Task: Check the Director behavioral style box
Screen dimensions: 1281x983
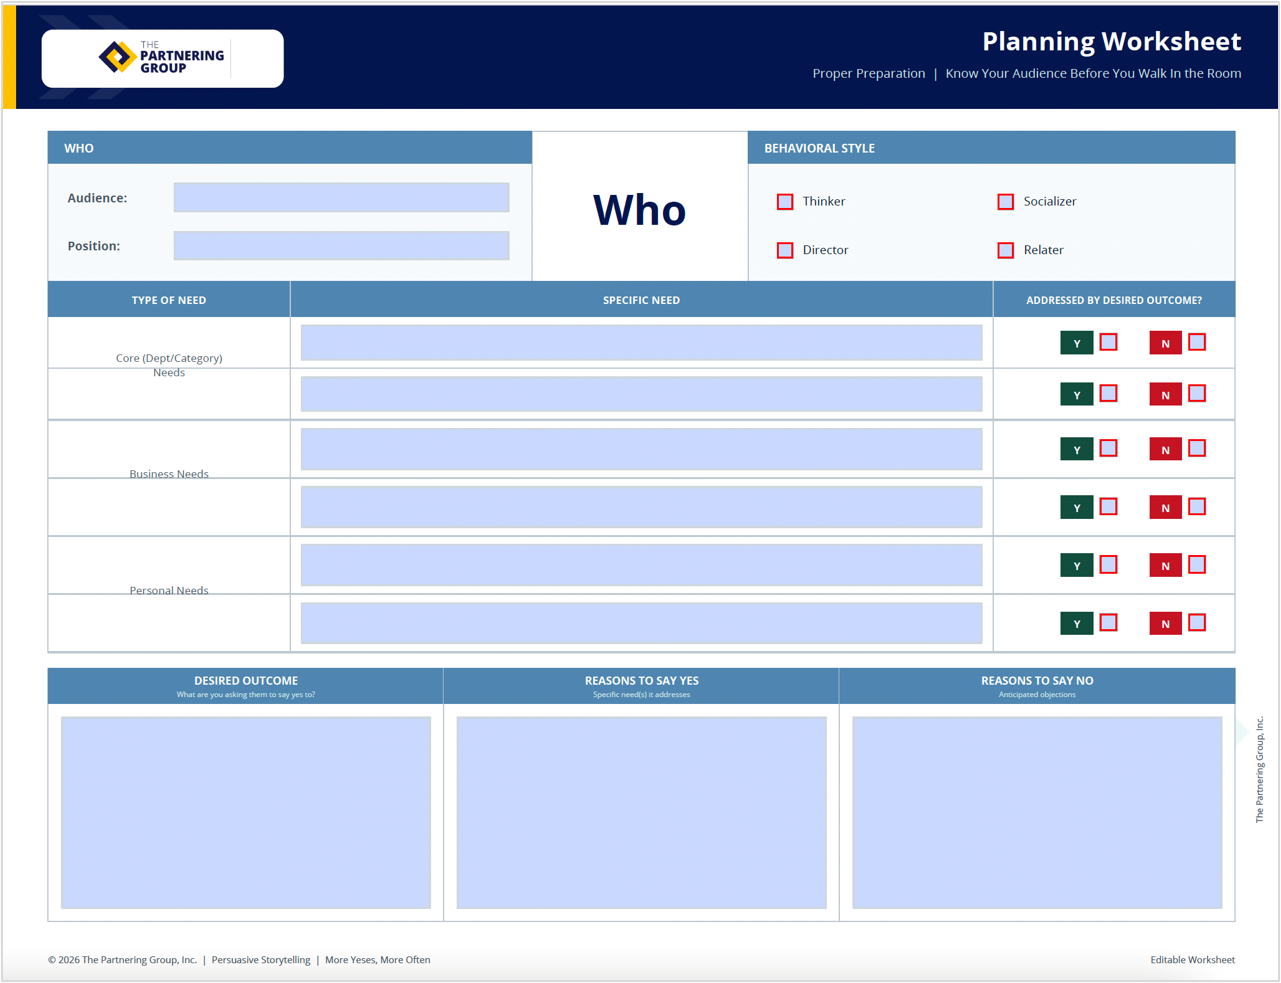Action: [x=785, y=250]
